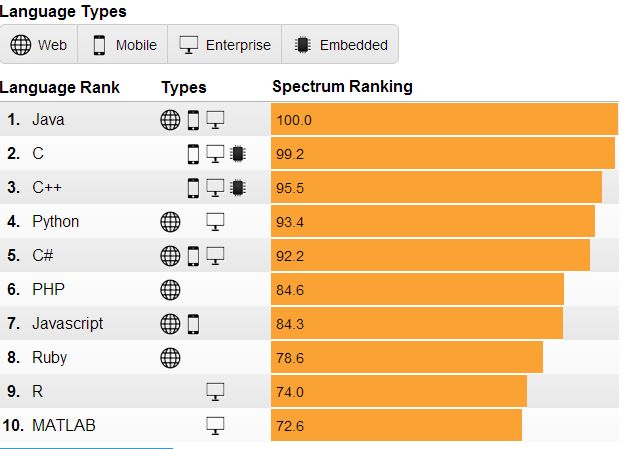The height and width of the screenshot is (449, 628).
Task: Click the globe icon in Python row
Action: point(171,222)
